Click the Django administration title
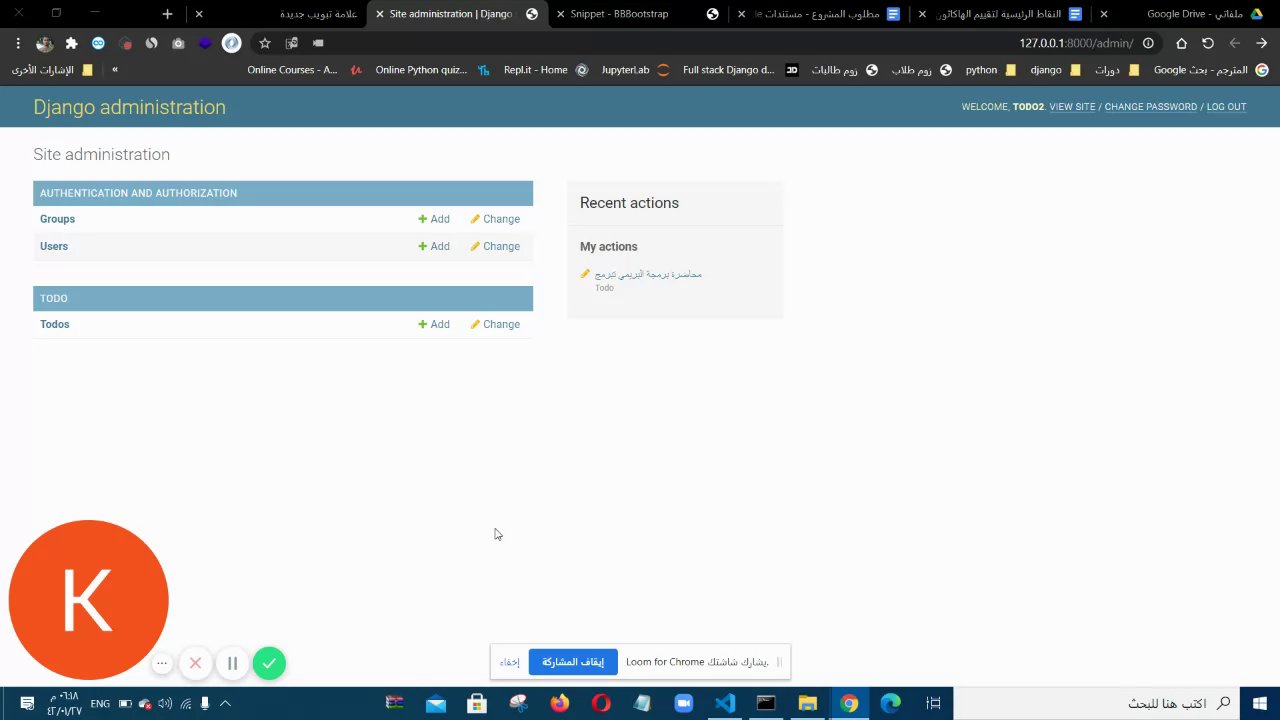Image resolution: width=1280 pixels, height=720 pixels. (x=130, y=107)
